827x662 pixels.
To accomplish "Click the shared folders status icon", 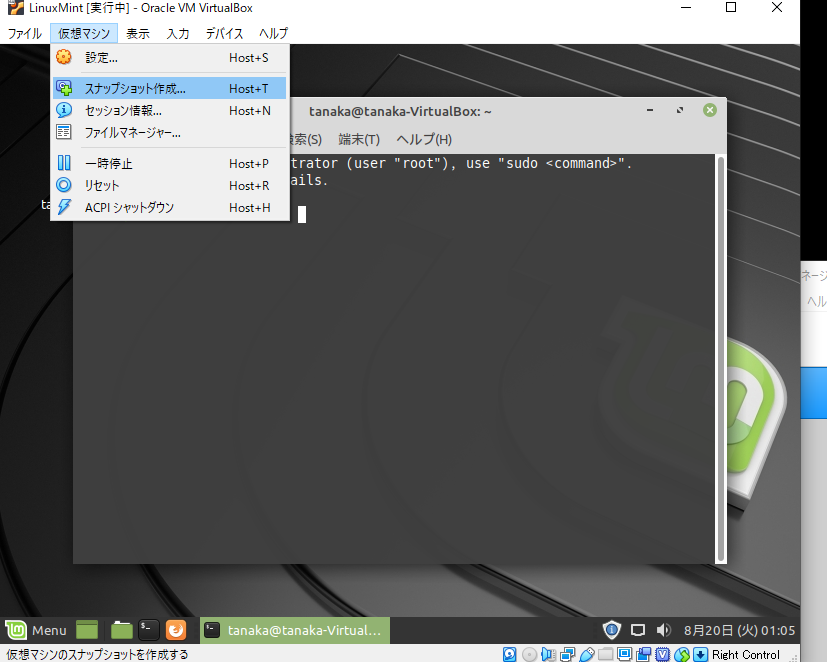I will [605, 655].
